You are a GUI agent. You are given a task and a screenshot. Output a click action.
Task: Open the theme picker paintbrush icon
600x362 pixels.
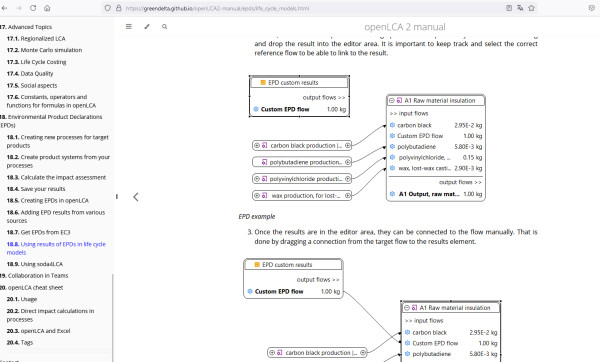coord(147,26)
